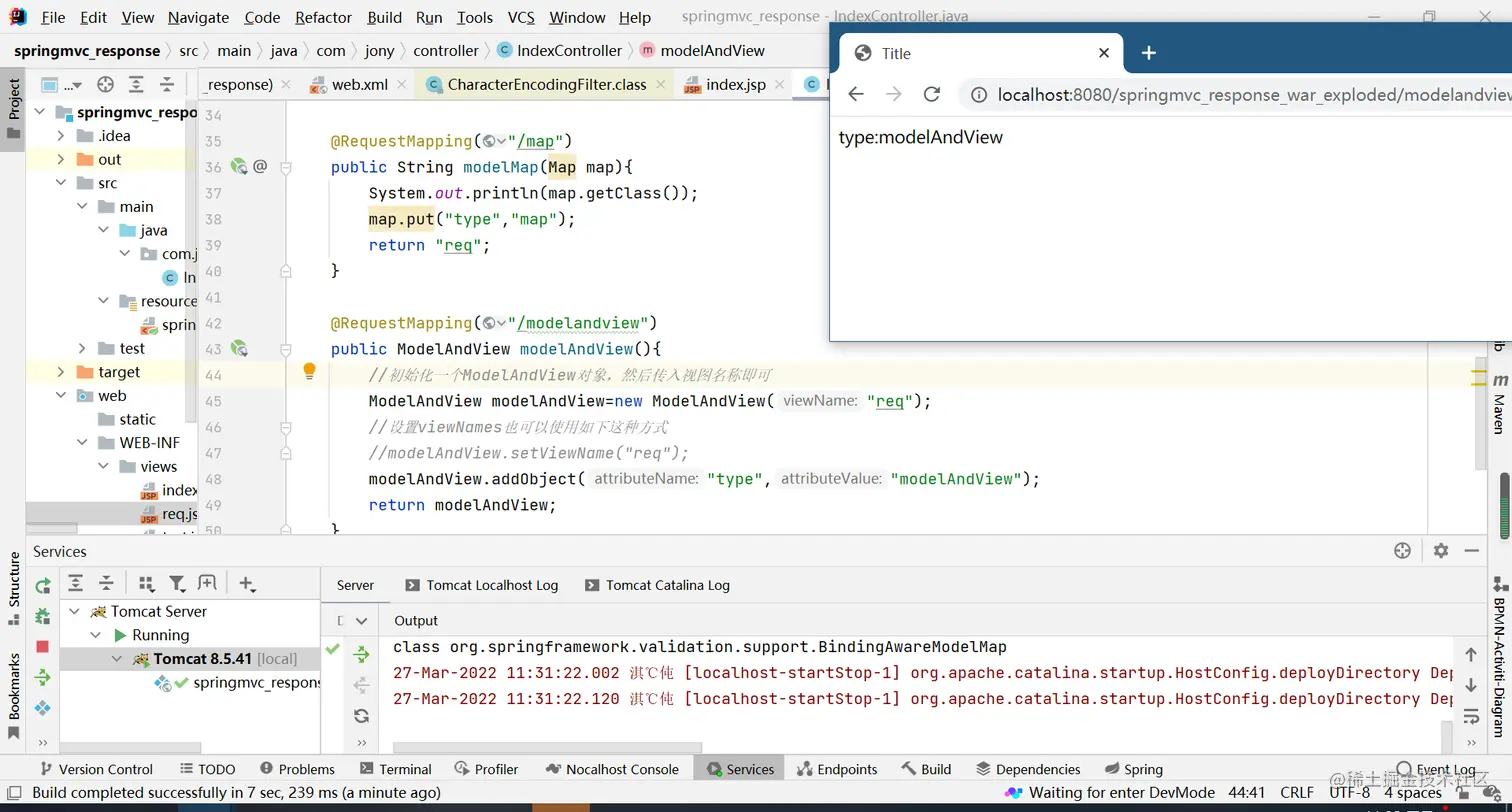Click the red Stop server icon
This screenshot has height=812, width=1512.
tap(42, 647)
